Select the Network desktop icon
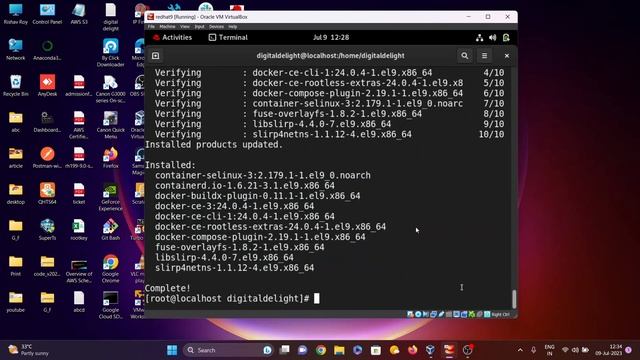This screenshot has height=360, width=640. (x=16, y=50)
